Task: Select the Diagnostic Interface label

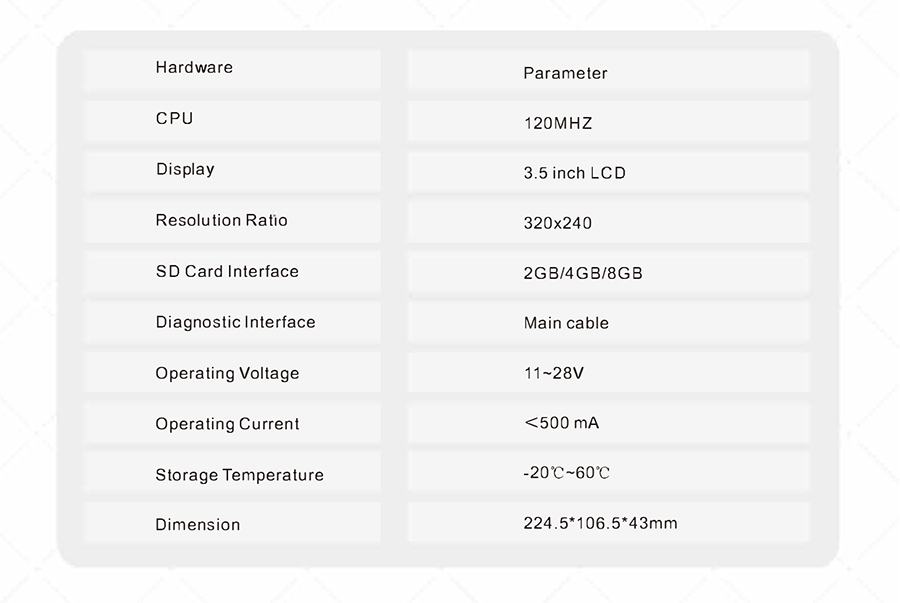Action: [235, 322]
